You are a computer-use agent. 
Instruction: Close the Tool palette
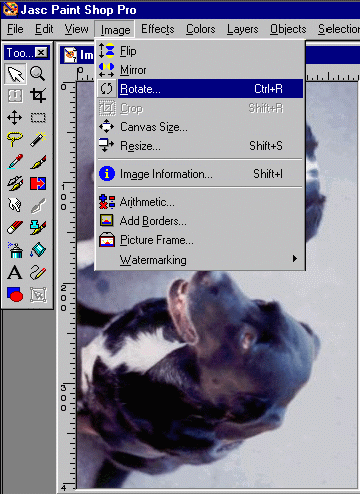[41, 52]
